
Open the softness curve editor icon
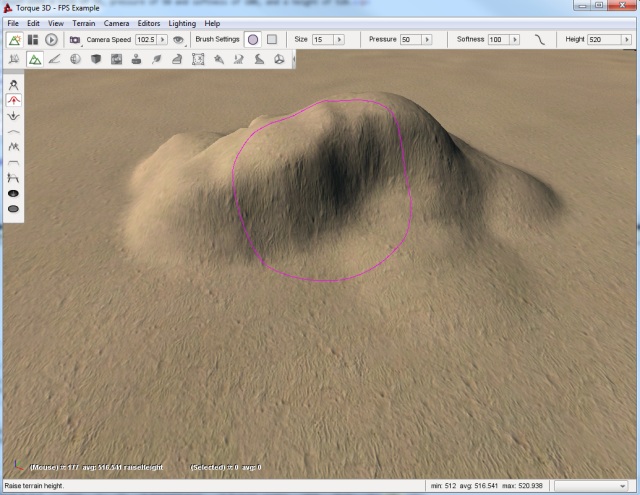point(541,39)
